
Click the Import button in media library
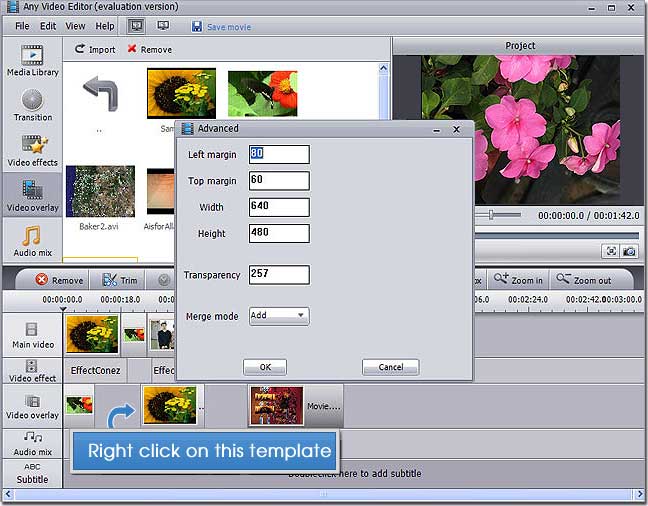pos(96,49)
